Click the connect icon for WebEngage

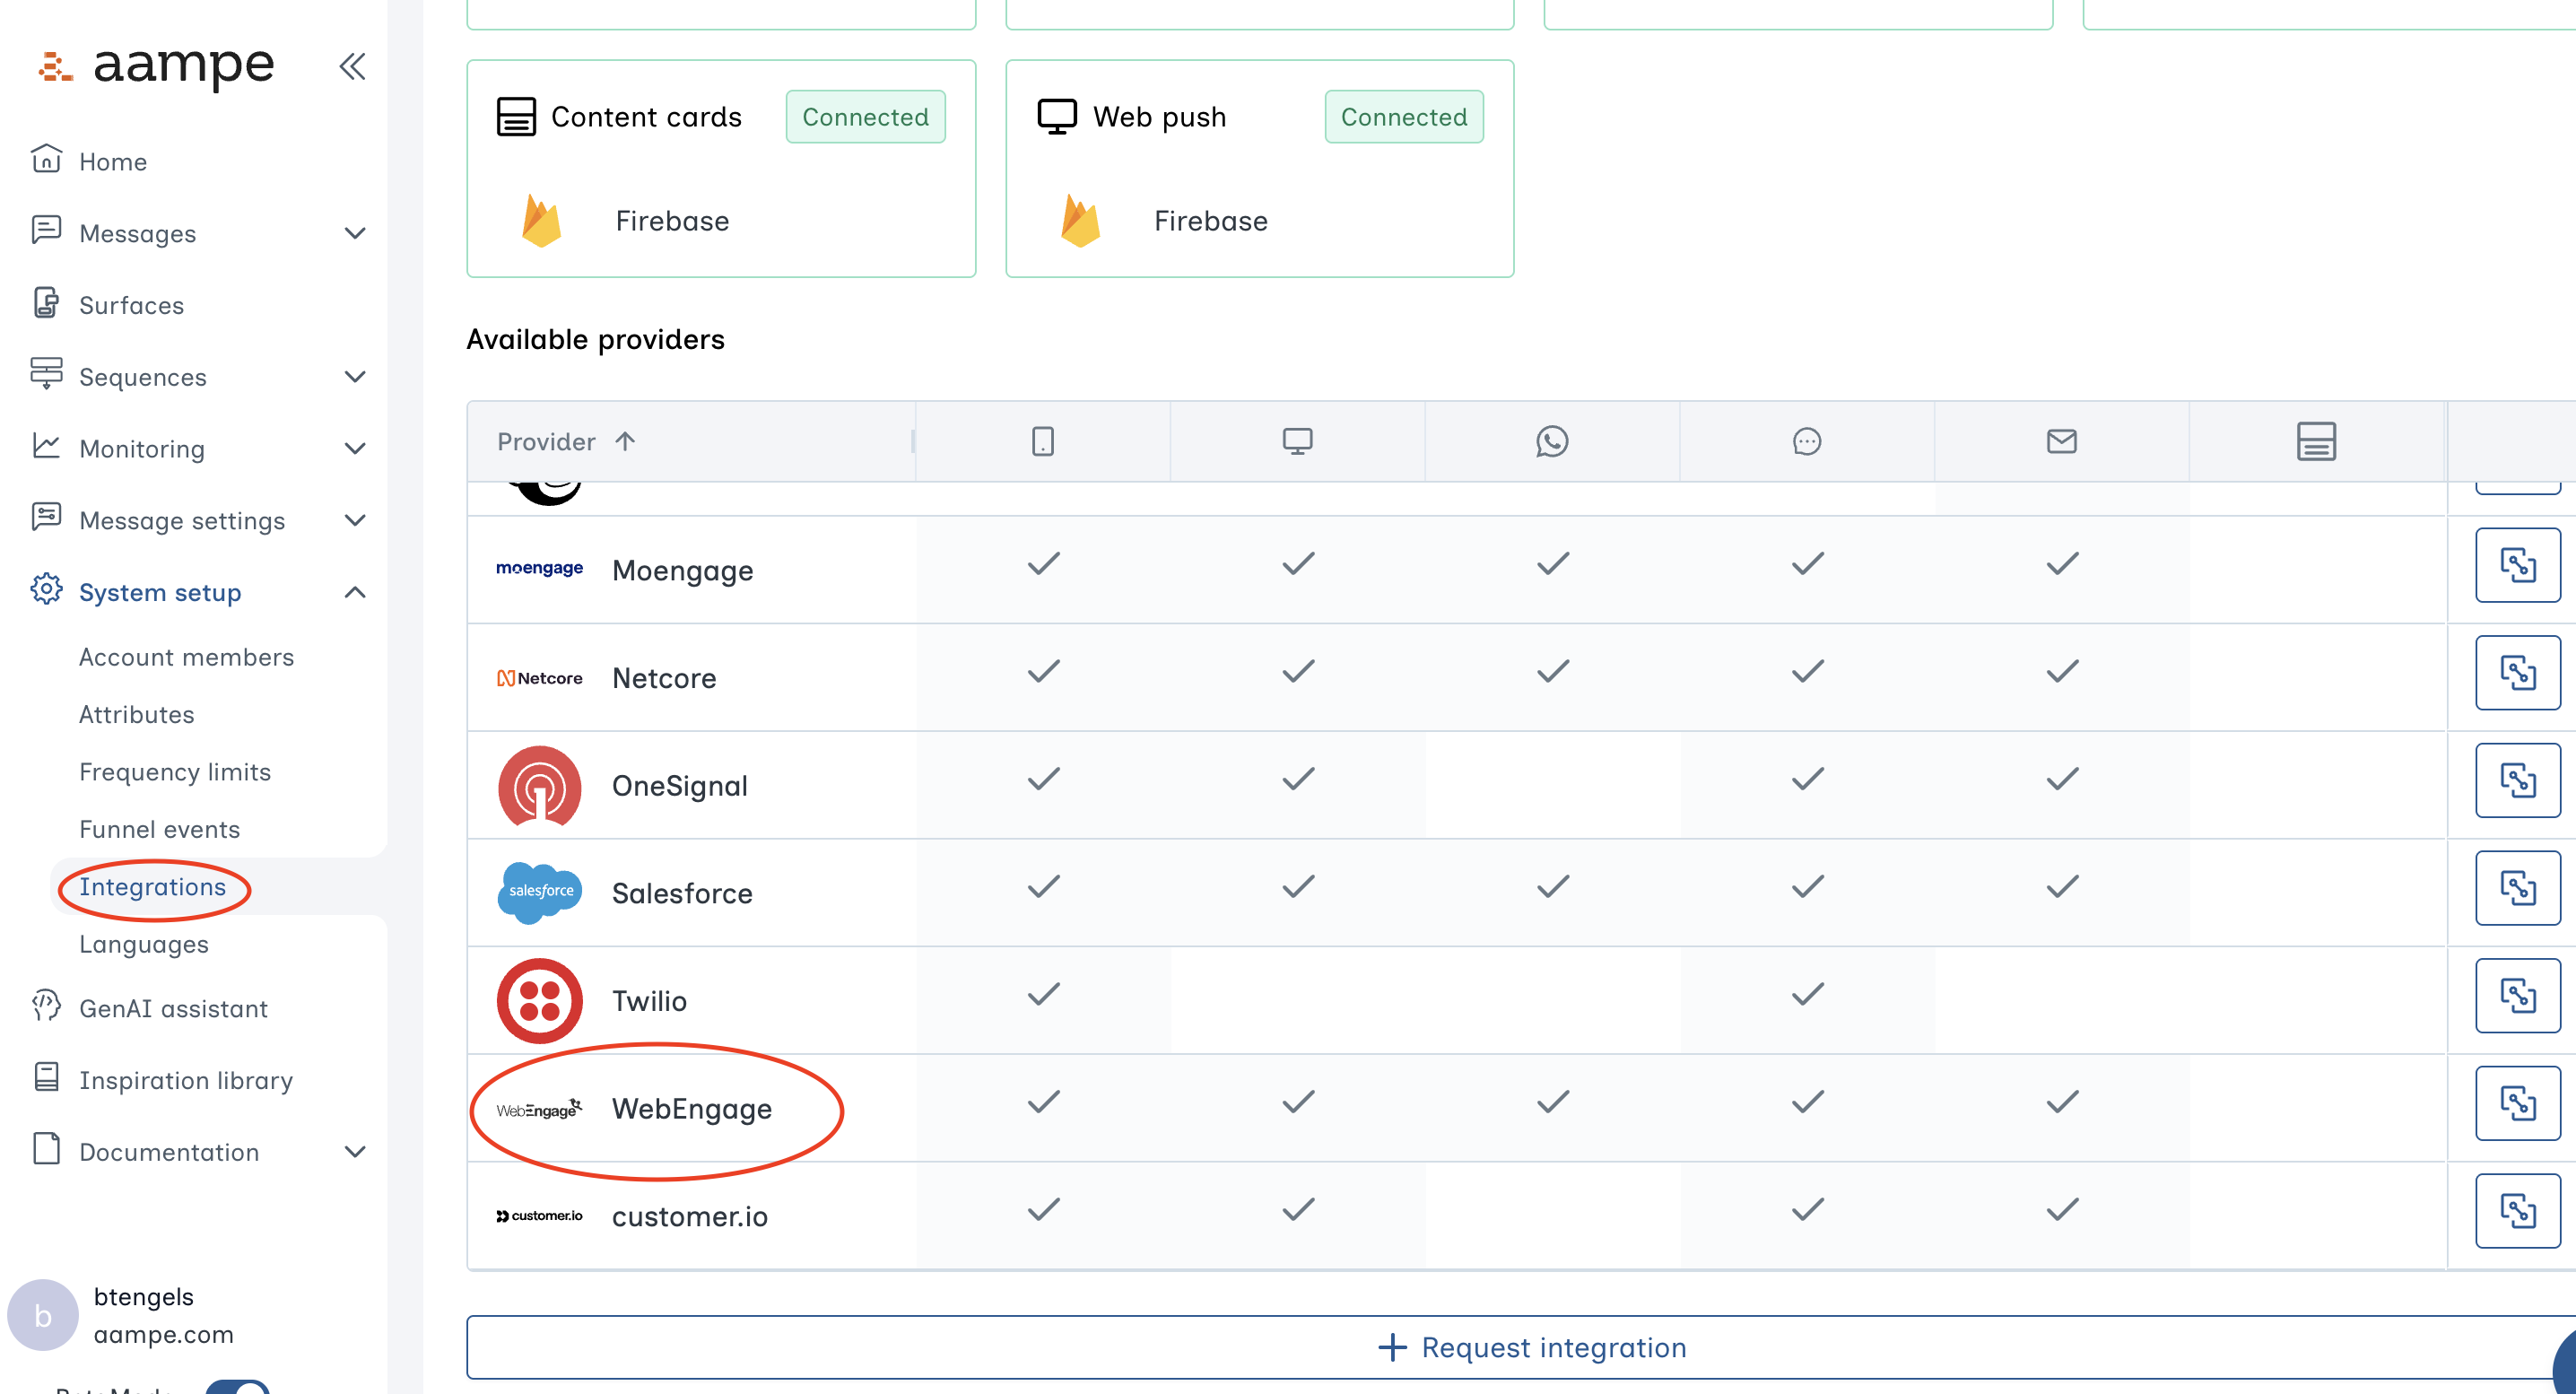2516,1103
